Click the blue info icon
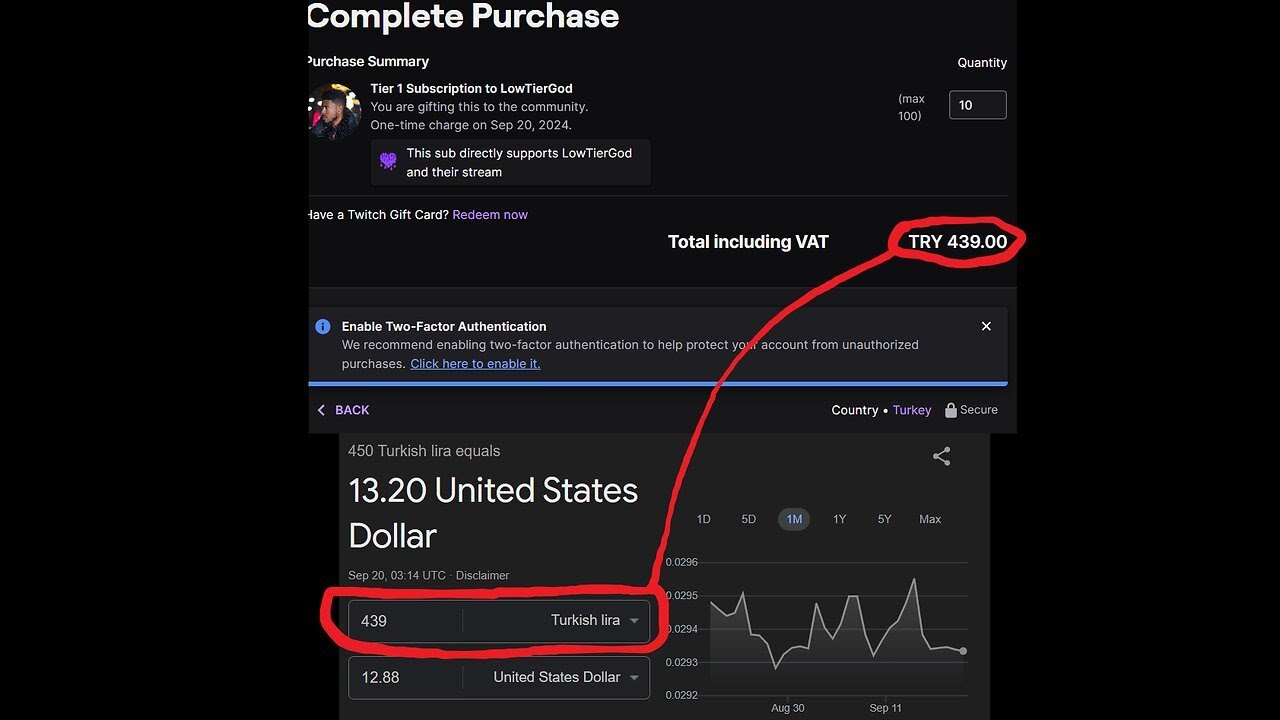This screenshot has height=720, width=1280. tap(323, 326)
